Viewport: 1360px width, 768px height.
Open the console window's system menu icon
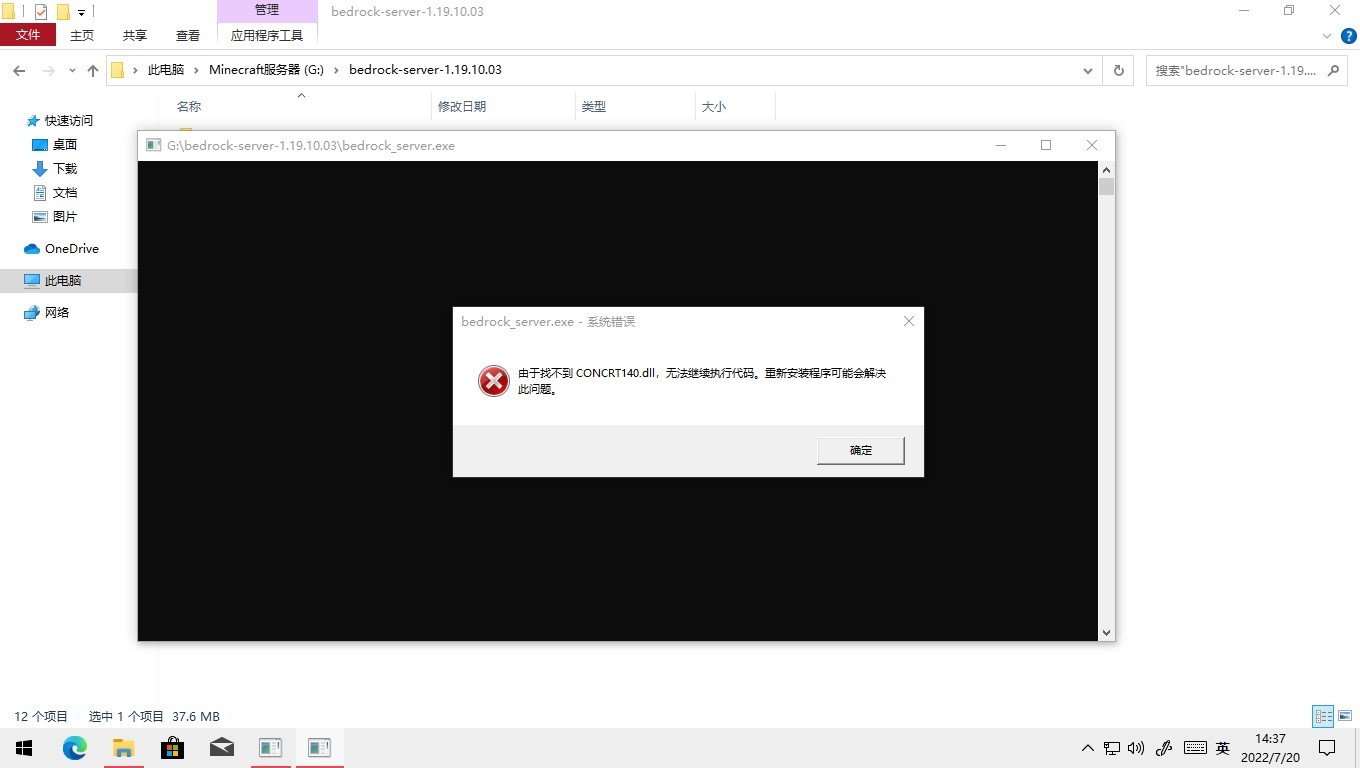click(x=153, y=145)
